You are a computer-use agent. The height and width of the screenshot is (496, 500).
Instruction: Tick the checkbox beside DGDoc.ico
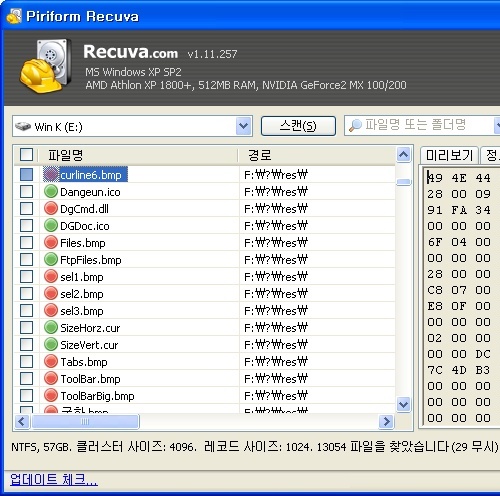26,226
